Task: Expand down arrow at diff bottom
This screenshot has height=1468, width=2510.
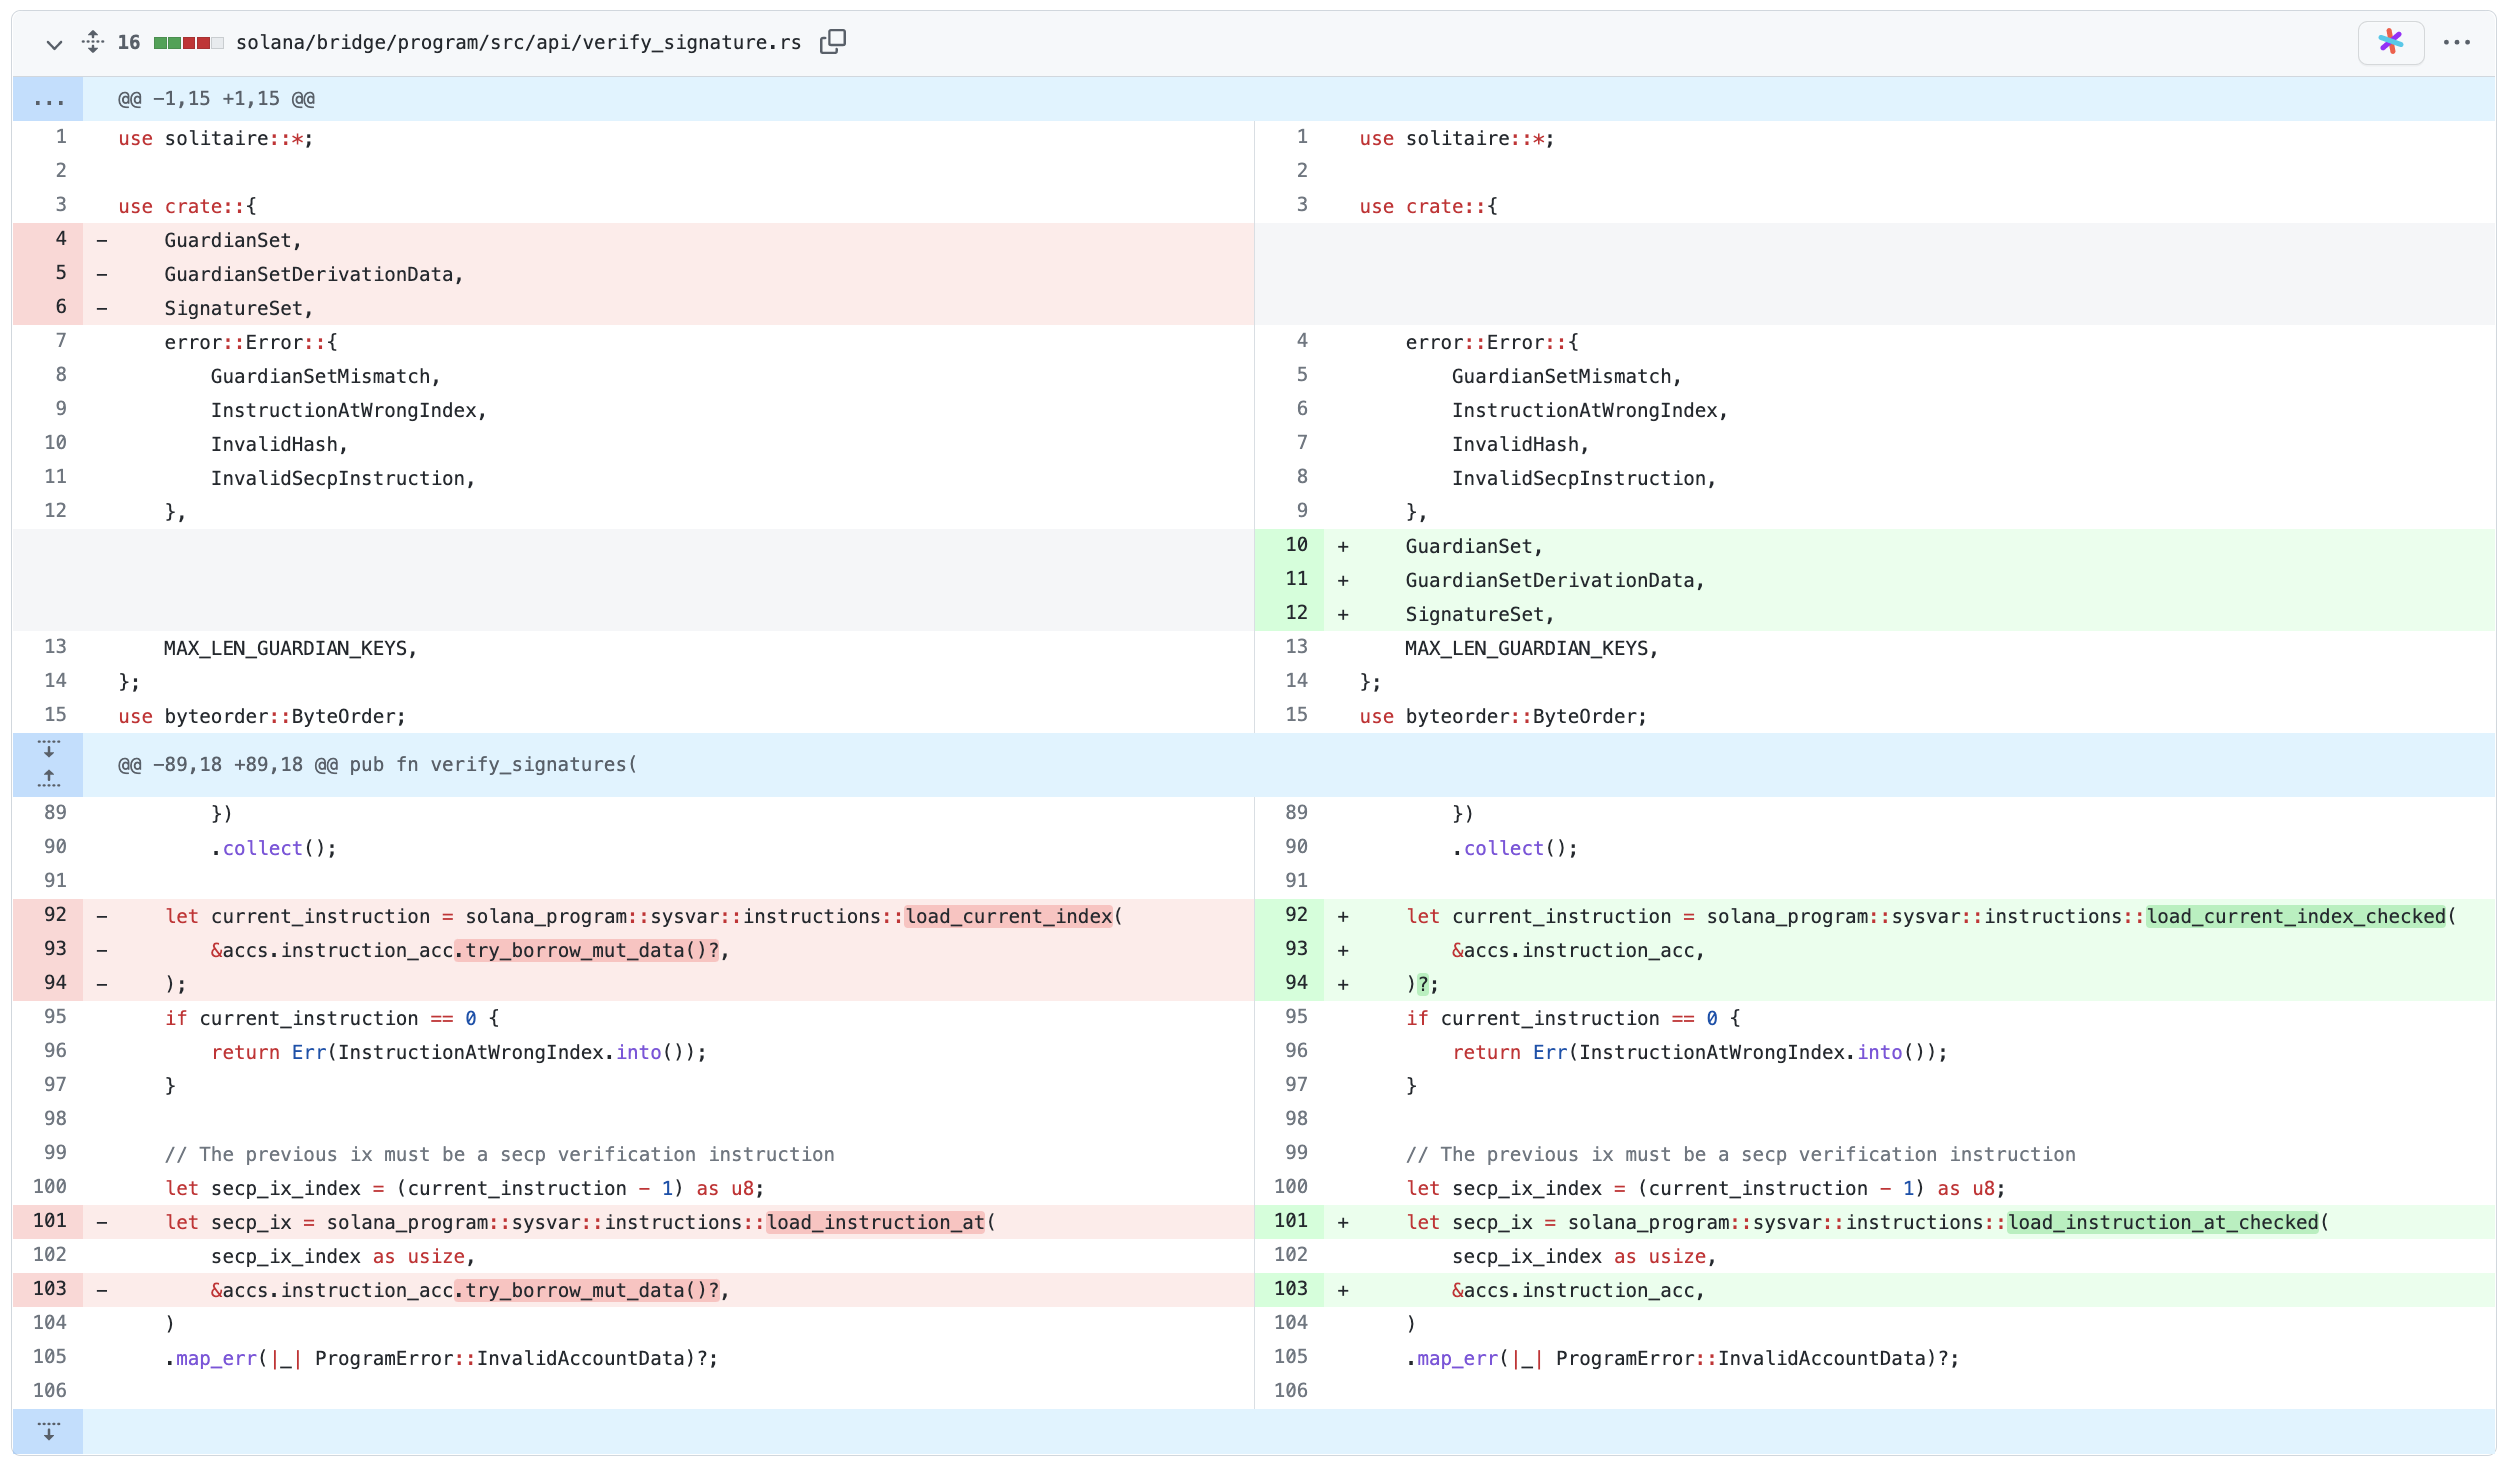Action: click(x=48, y=1431)
